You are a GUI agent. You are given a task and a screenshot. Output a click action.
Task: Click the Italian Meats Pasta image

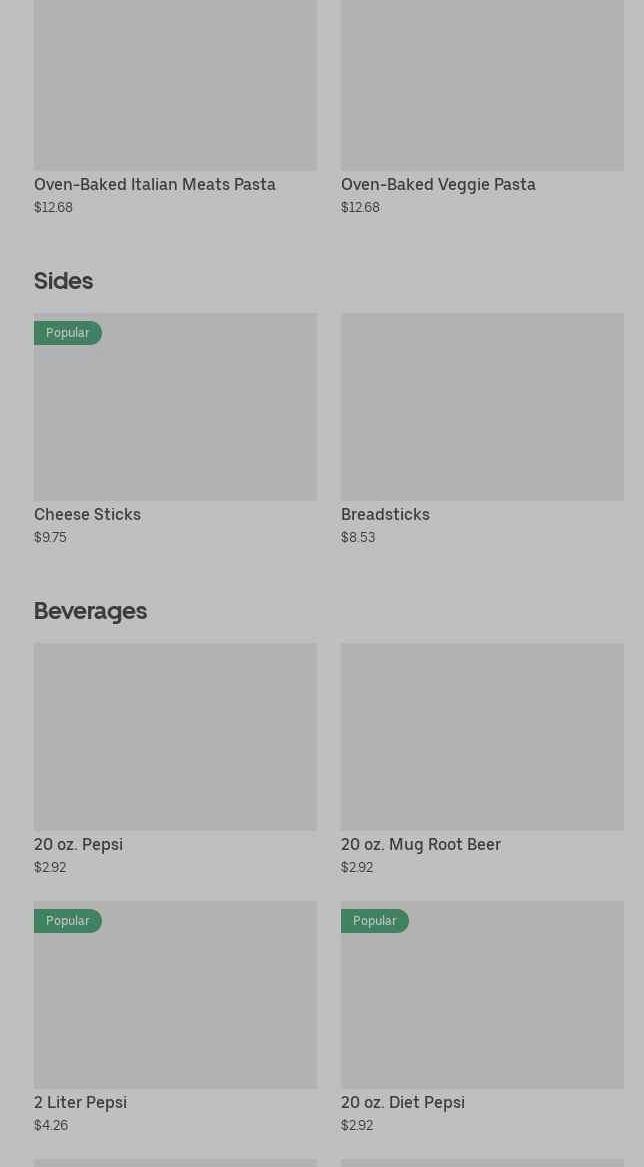point(175,85)
